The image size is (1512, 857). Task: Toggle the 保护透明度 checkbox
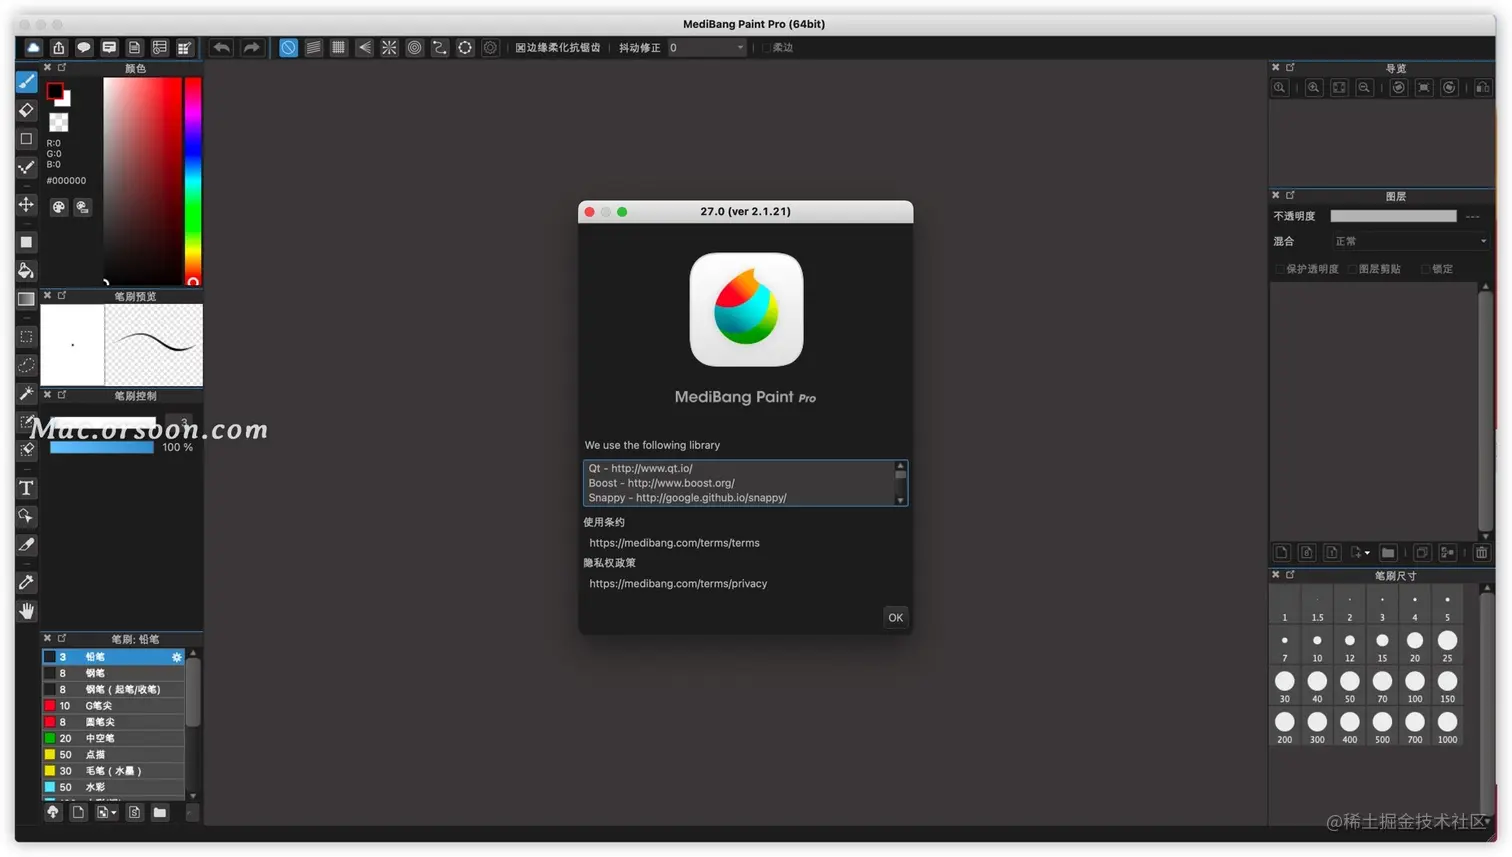click(x=1279, y=269)
